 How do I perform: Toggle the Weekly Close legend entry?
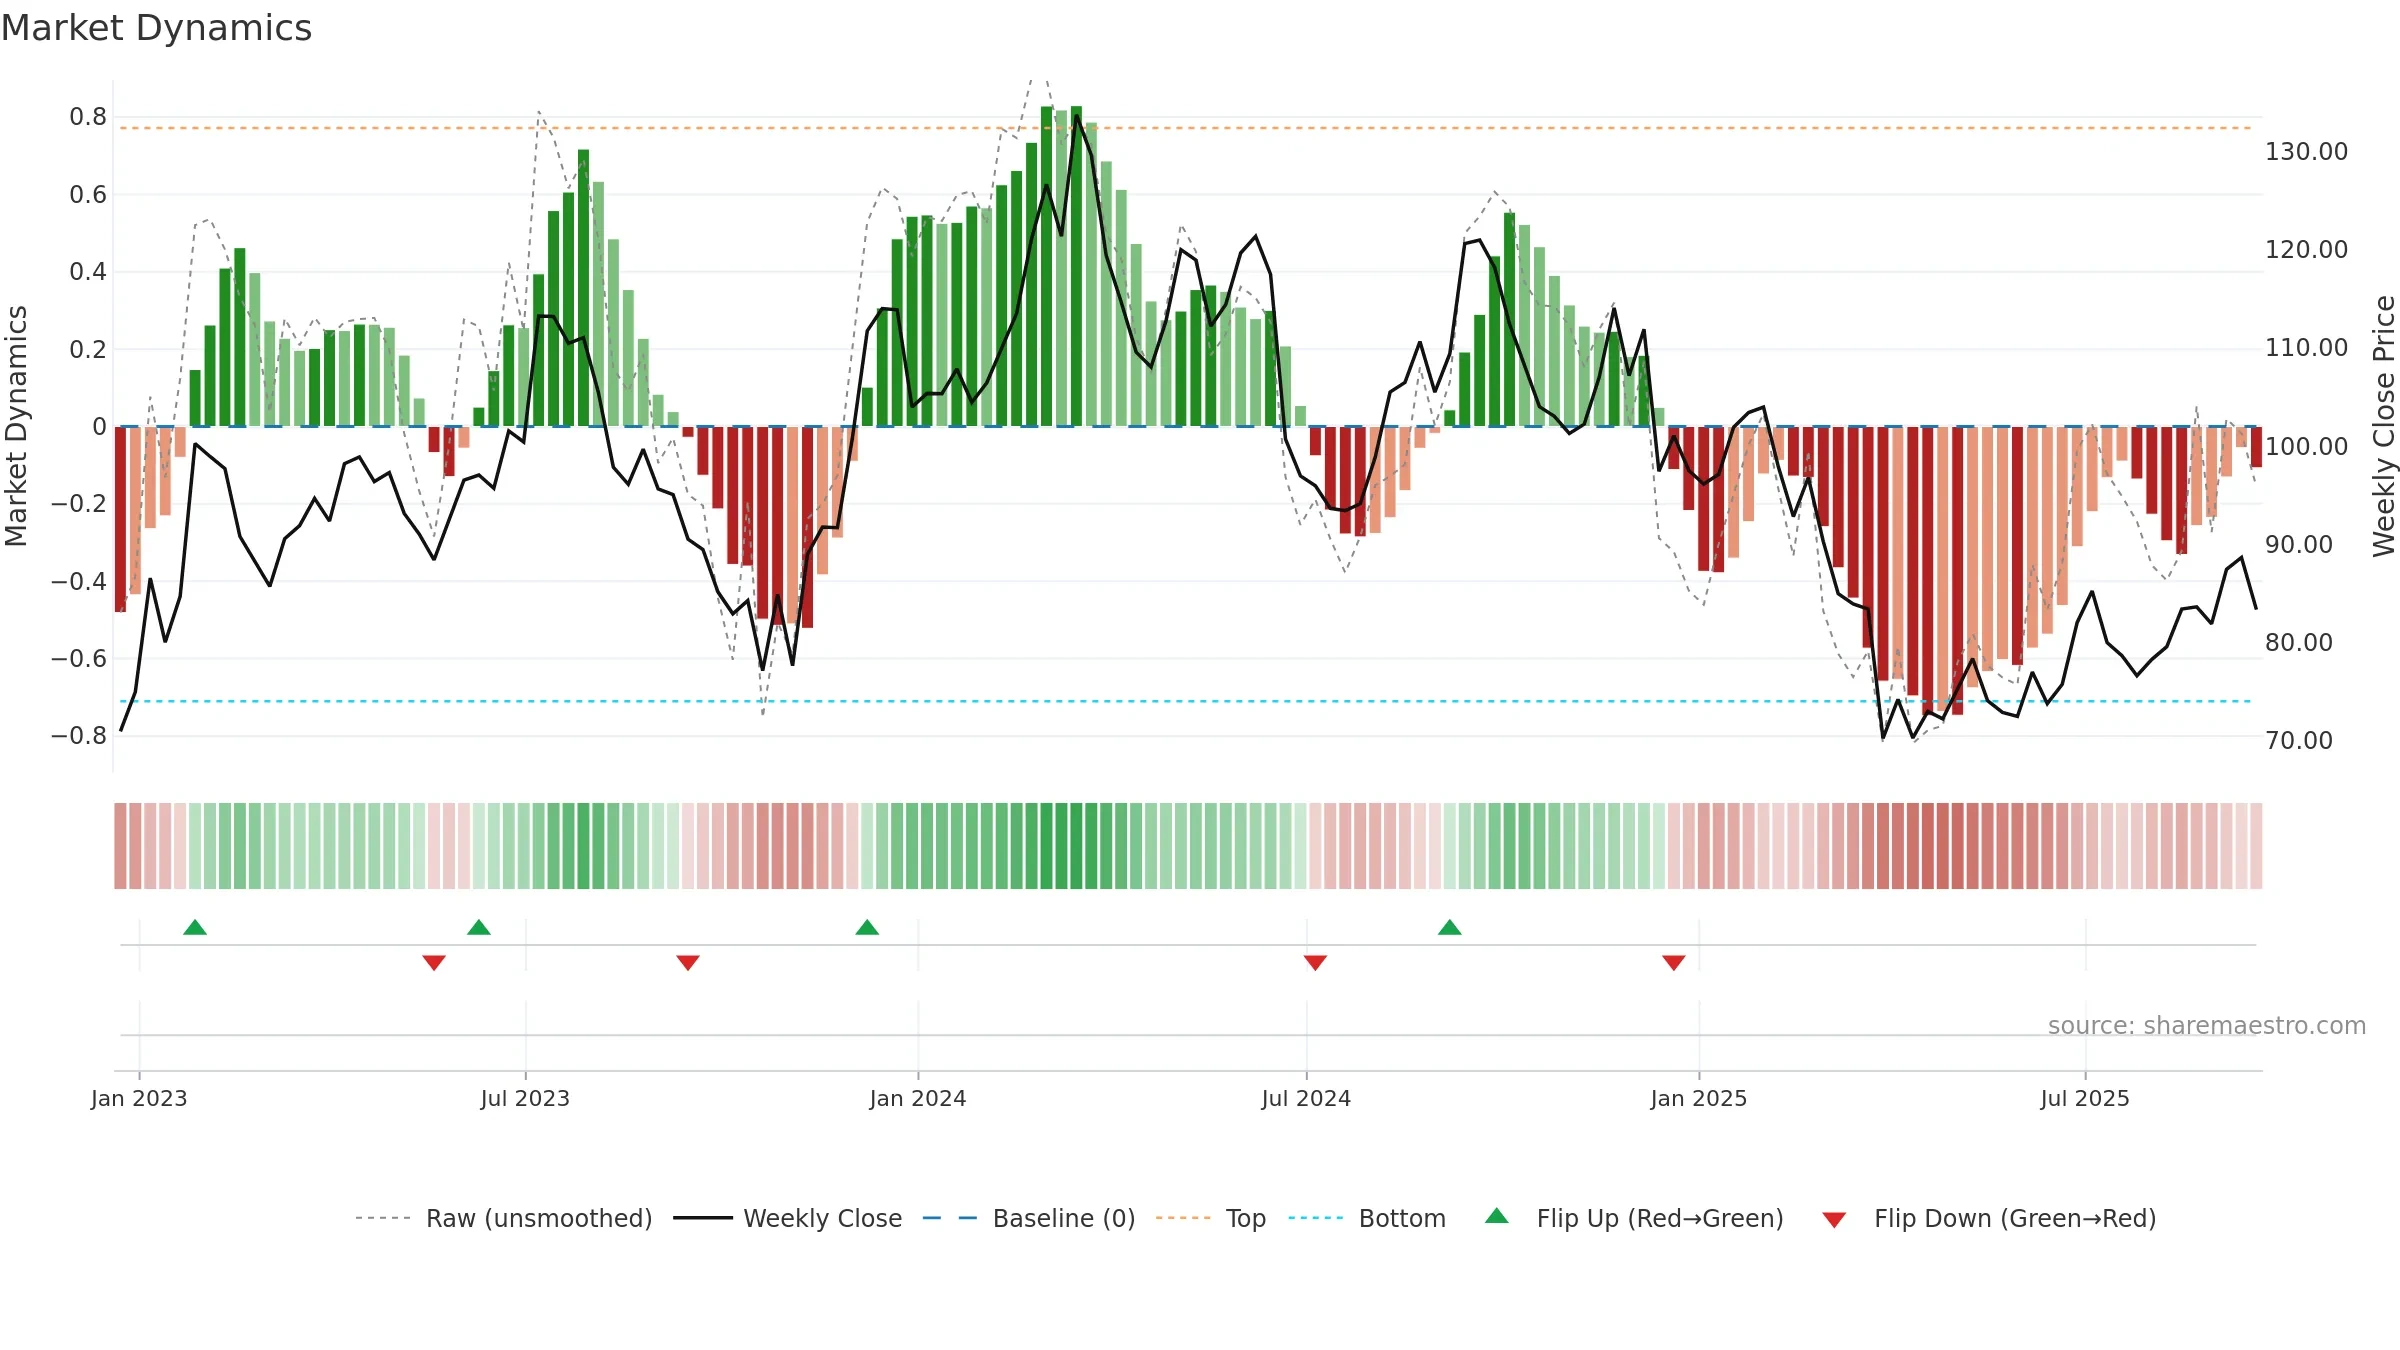pyautogui.click(x=787, y=1218)
